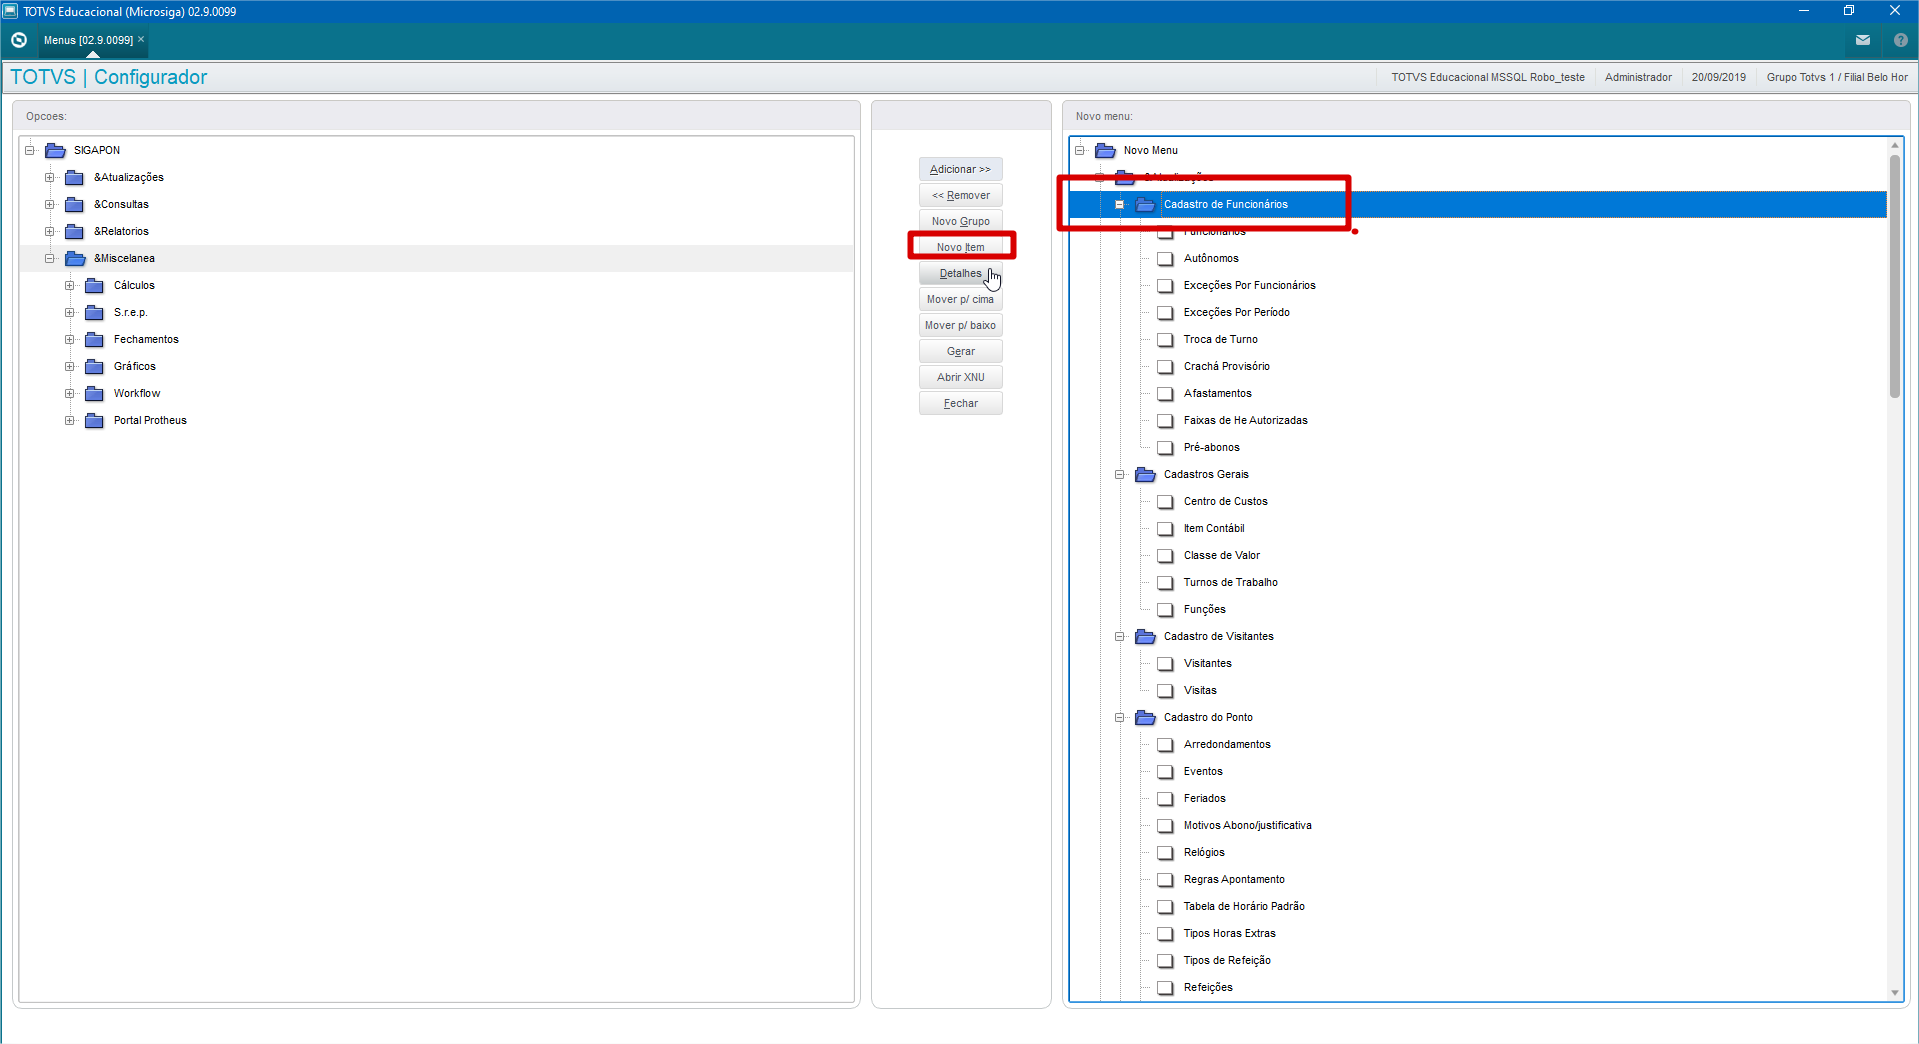Viewport: 1919px width, 1044px height.
Task: Click the Portal Protheus folder icon
Action: [x=95, y=420]
